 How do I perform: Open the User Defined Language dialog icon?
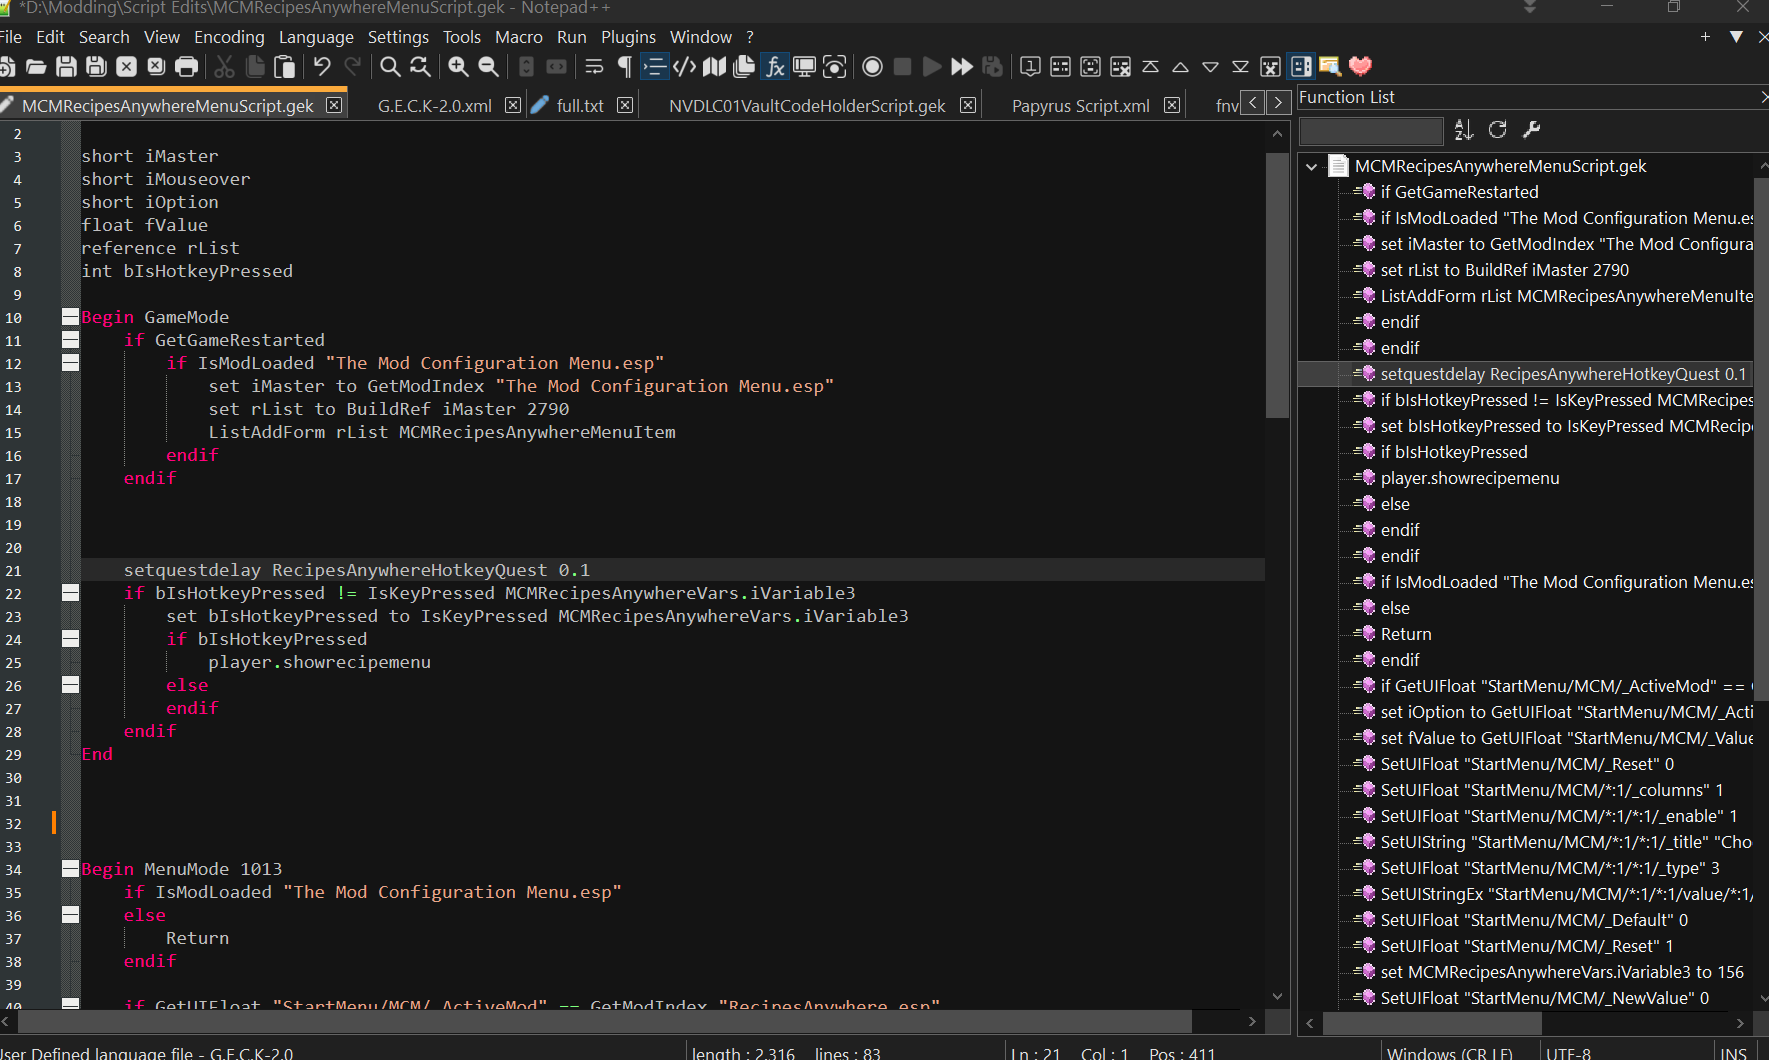[684, 67]
